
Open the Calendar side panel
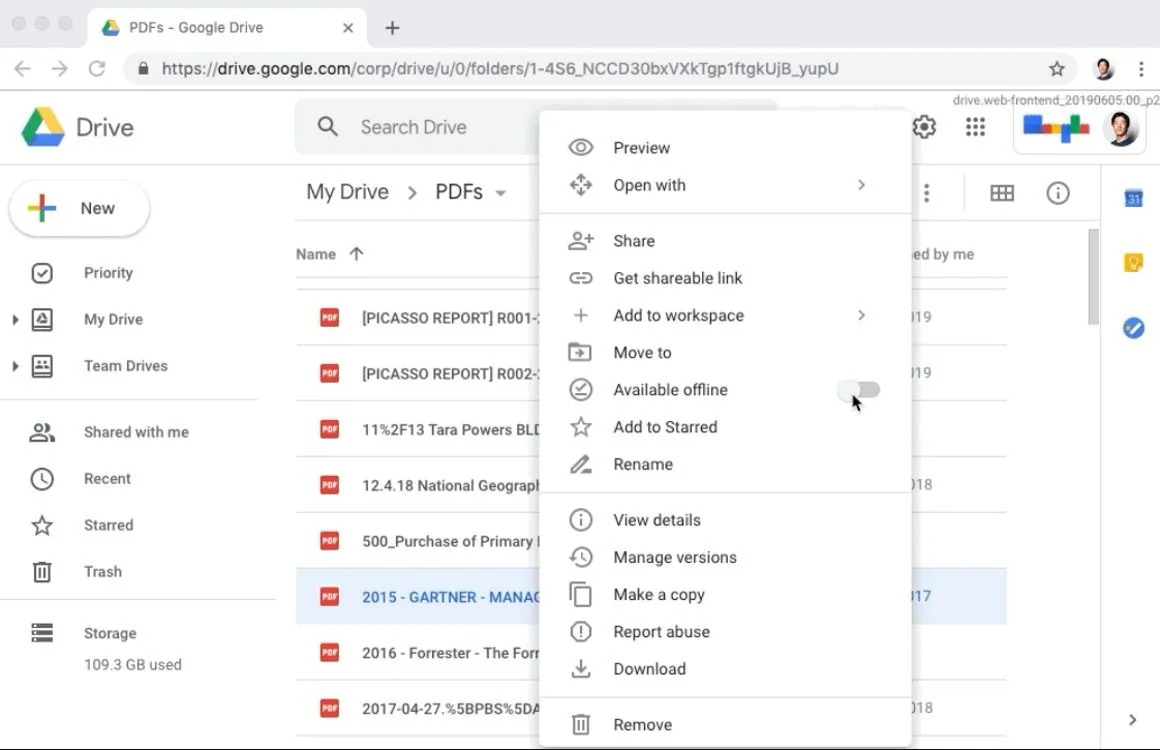(x=1133, y=198)
